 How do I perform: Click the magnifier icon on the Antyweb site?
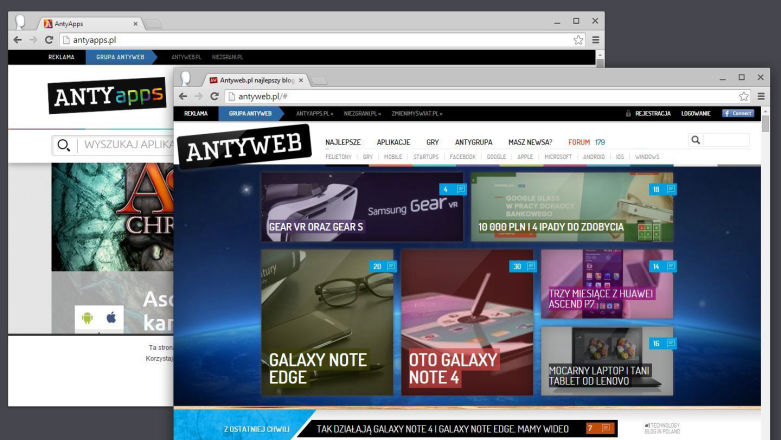(695, 140)
